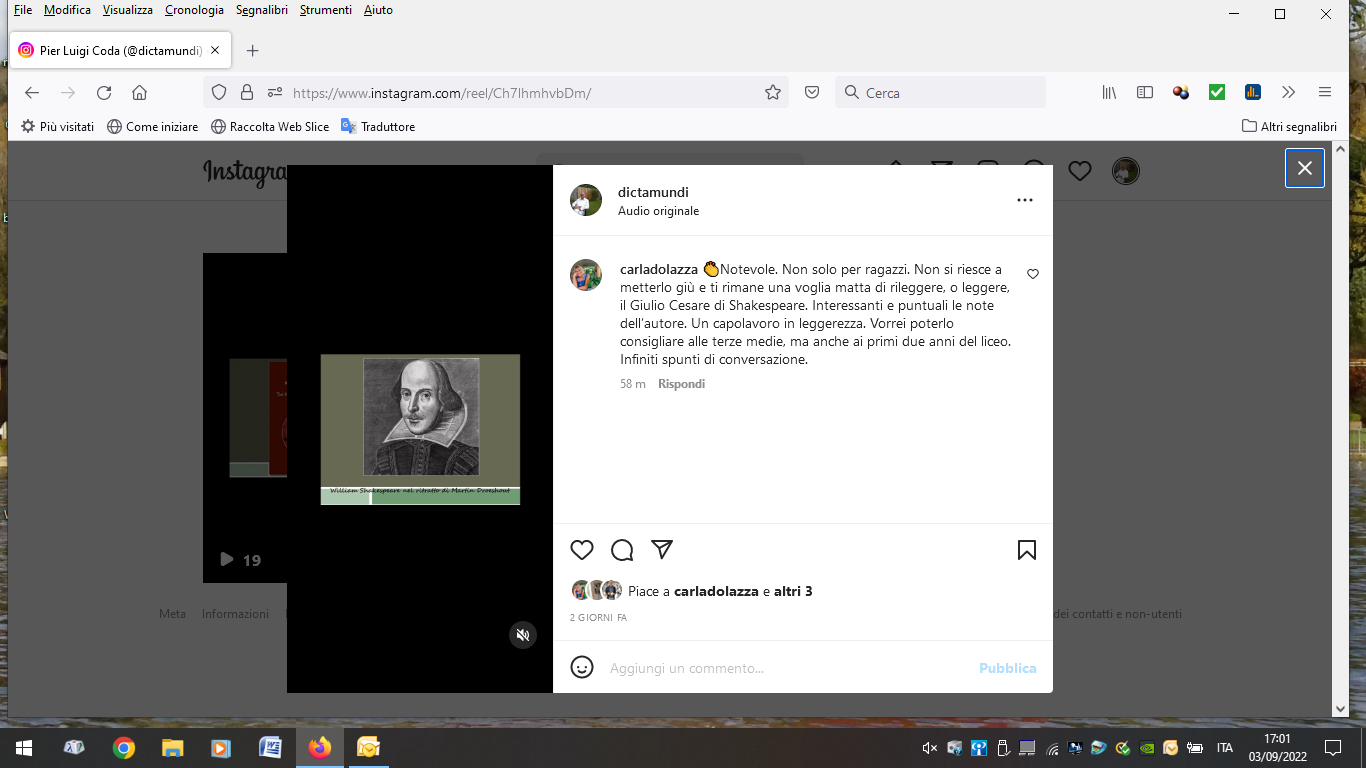Save page to Pocket

(x=812, y=92)
